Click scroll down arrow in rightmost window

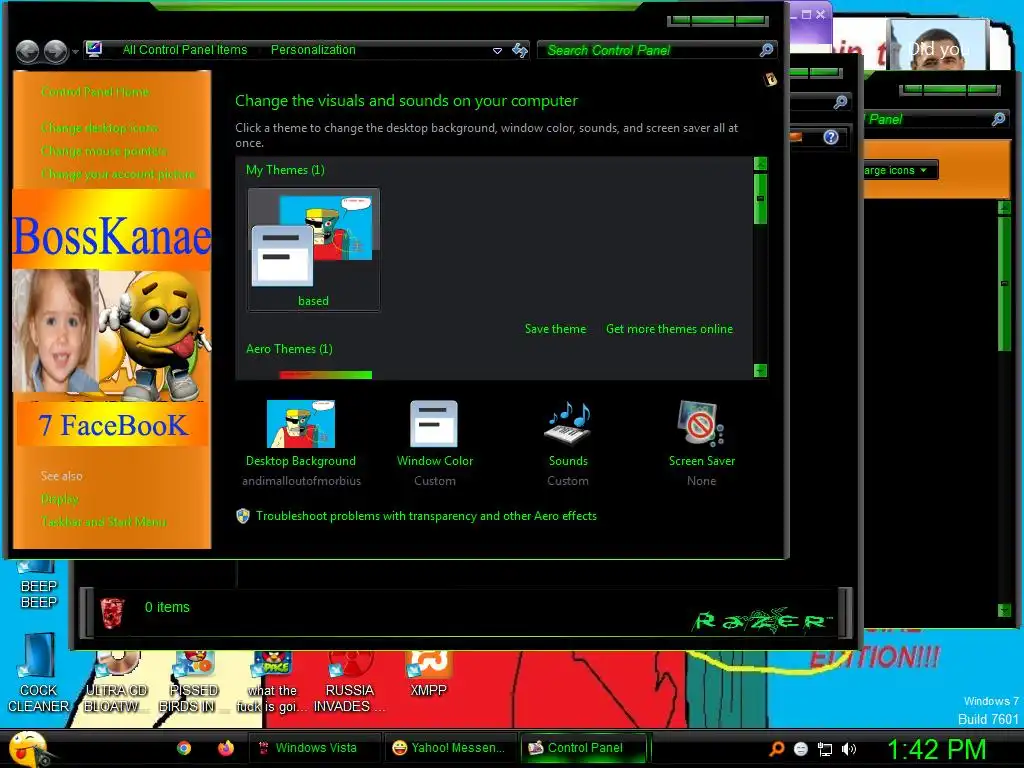[1004, 610]
